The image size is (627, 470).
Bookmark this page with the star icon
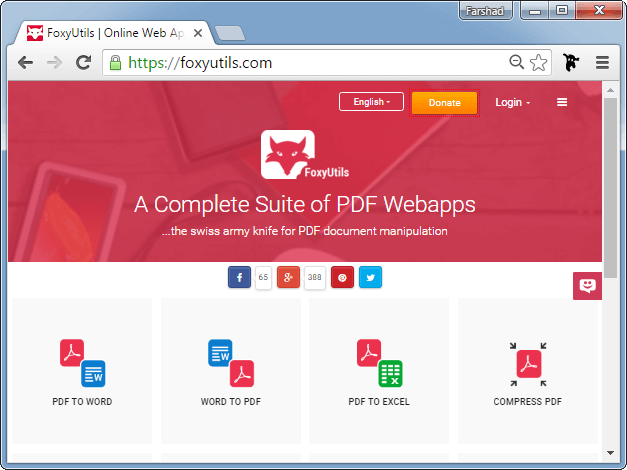(x=539, y=63)
